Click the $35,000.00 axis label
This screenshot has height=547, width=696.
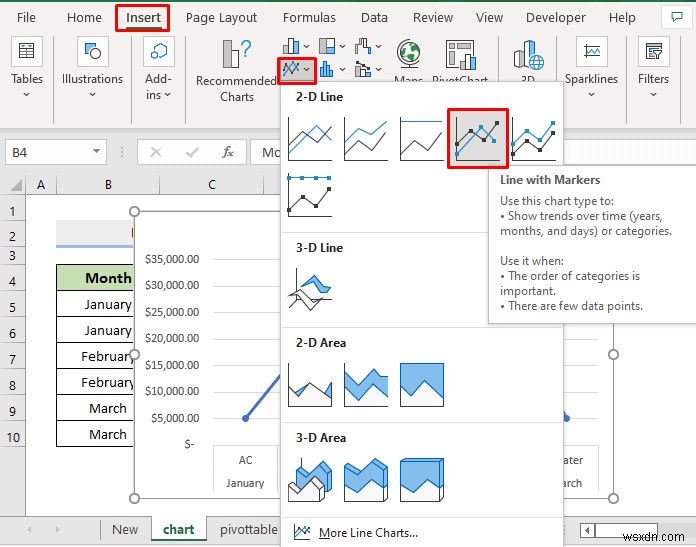[x=172, y=259]
